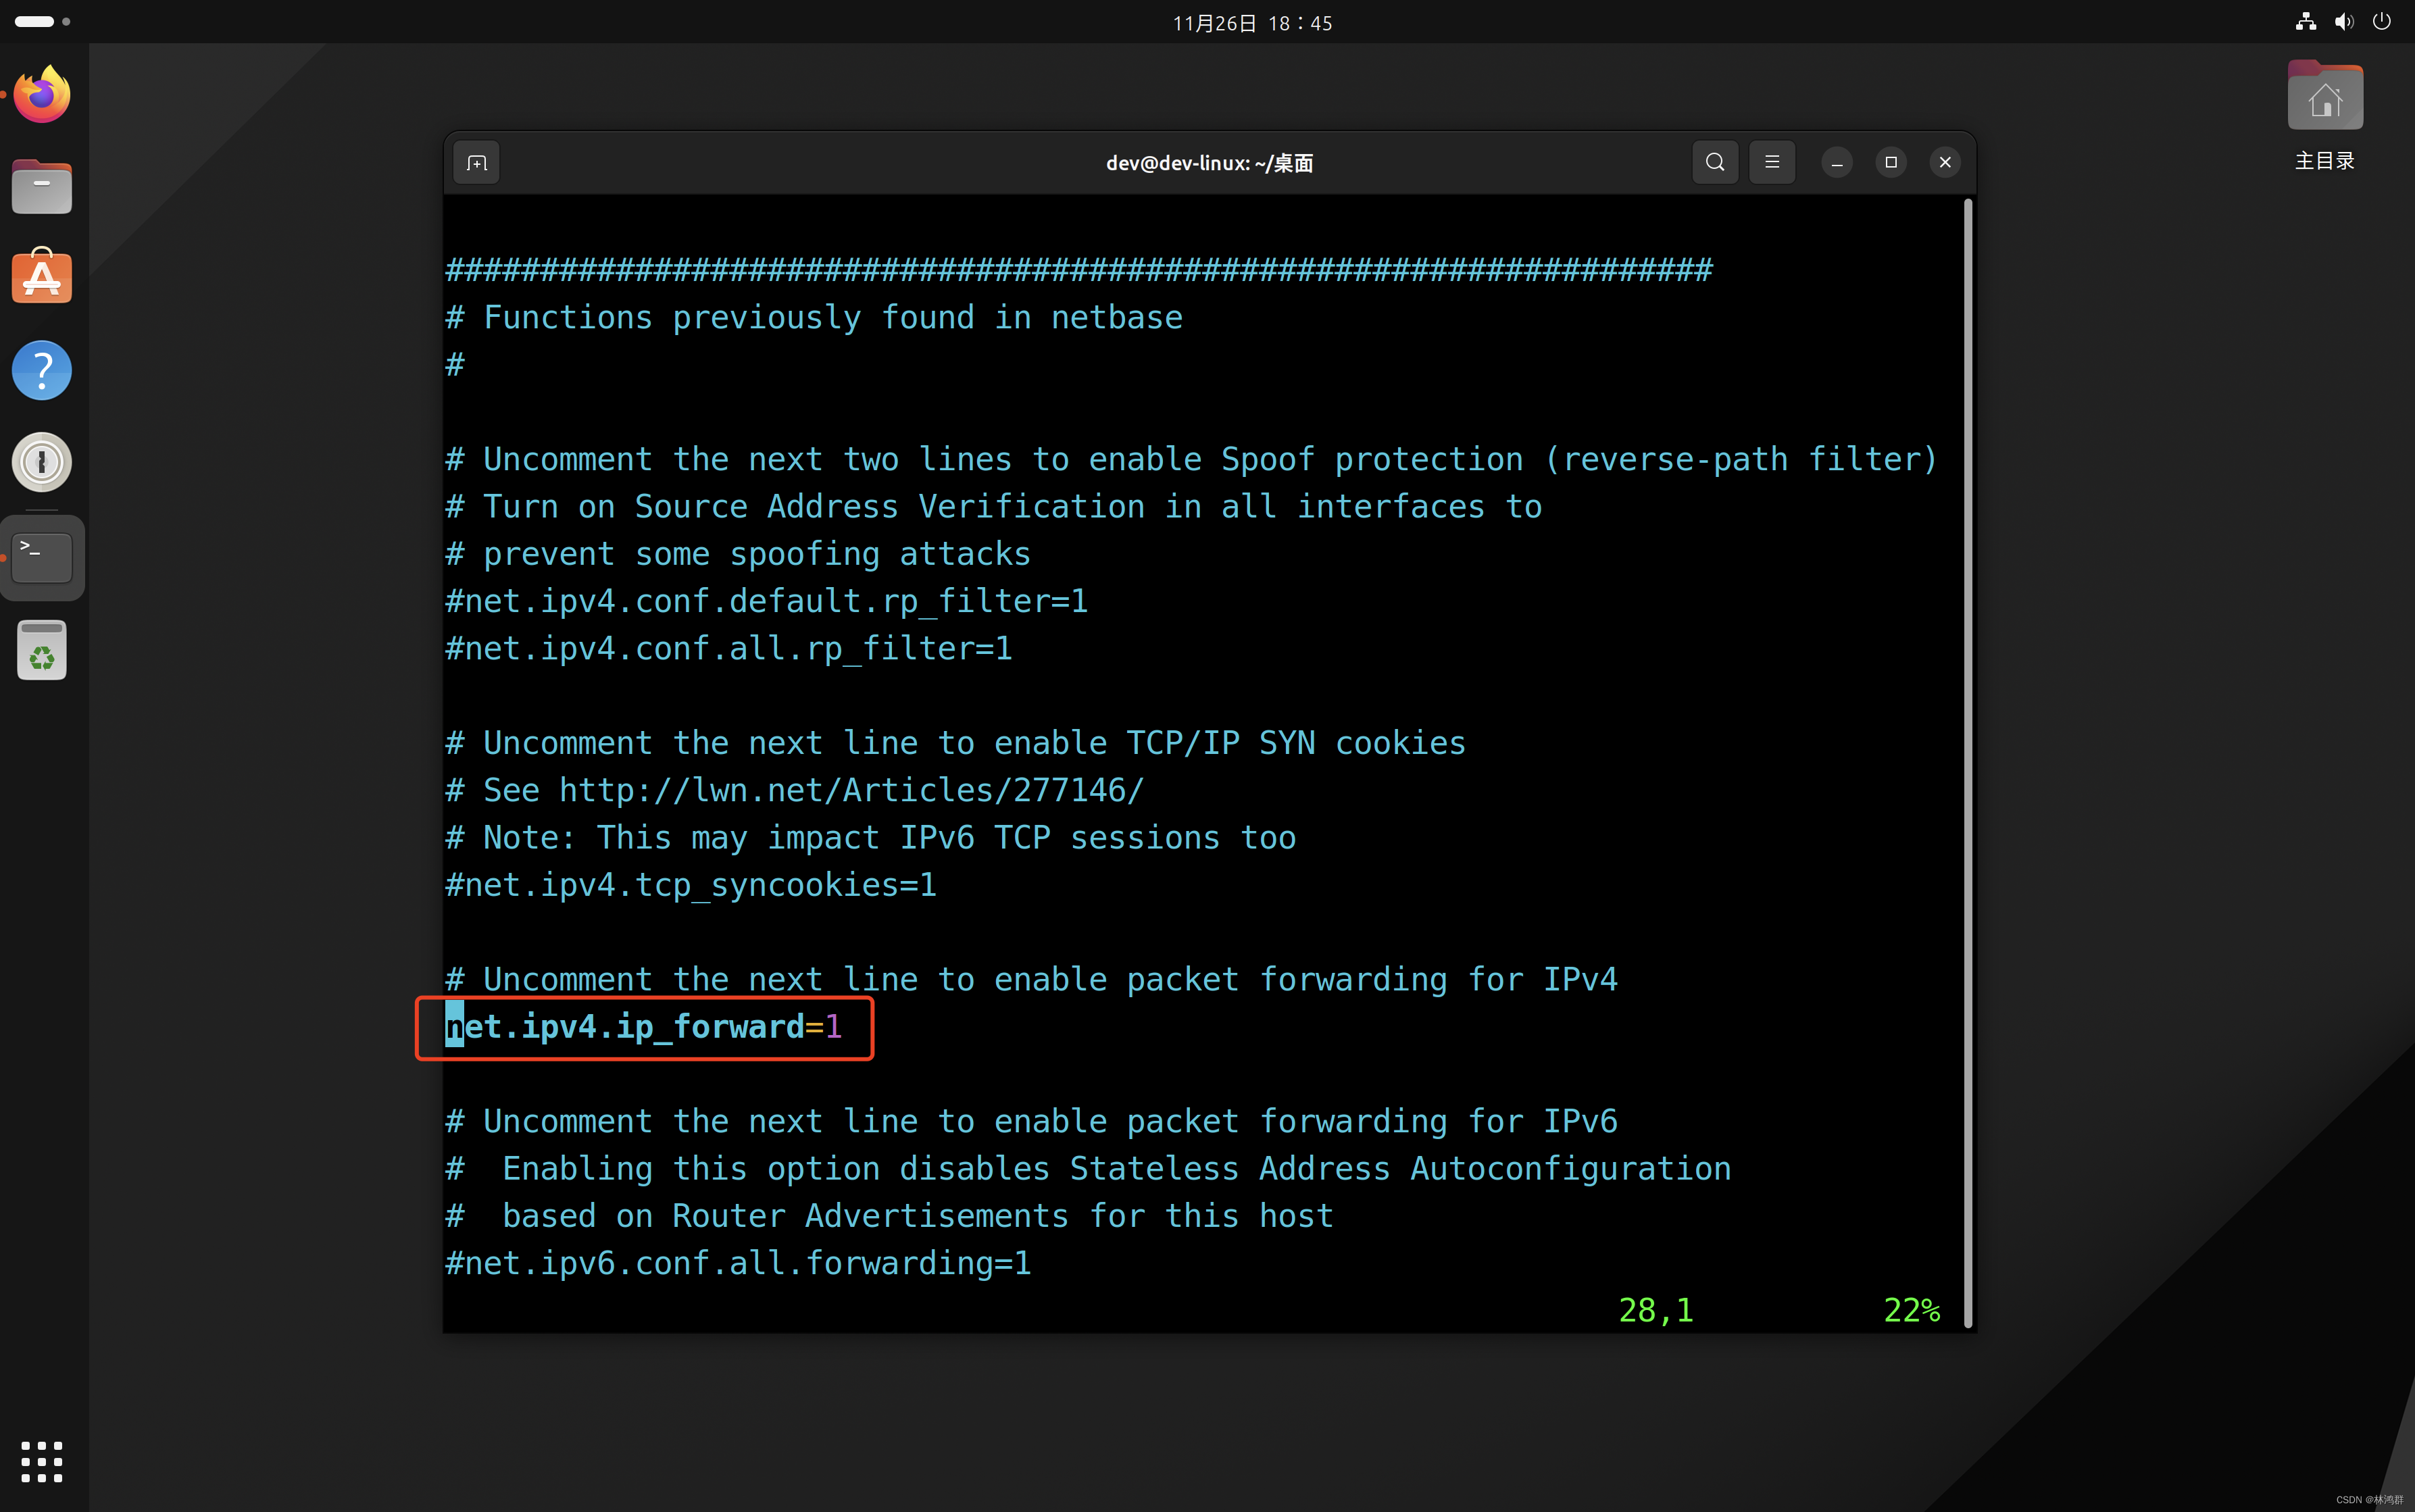Open Firefox from the dock
Image resolution: width=2415 pixels, height=1512 pixels.
click(42, 94)
